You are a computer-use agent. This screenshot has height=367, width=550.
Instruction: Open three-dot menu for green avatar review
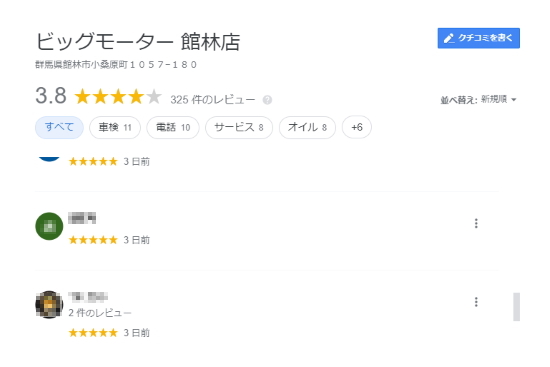click(x=476, y=223)
